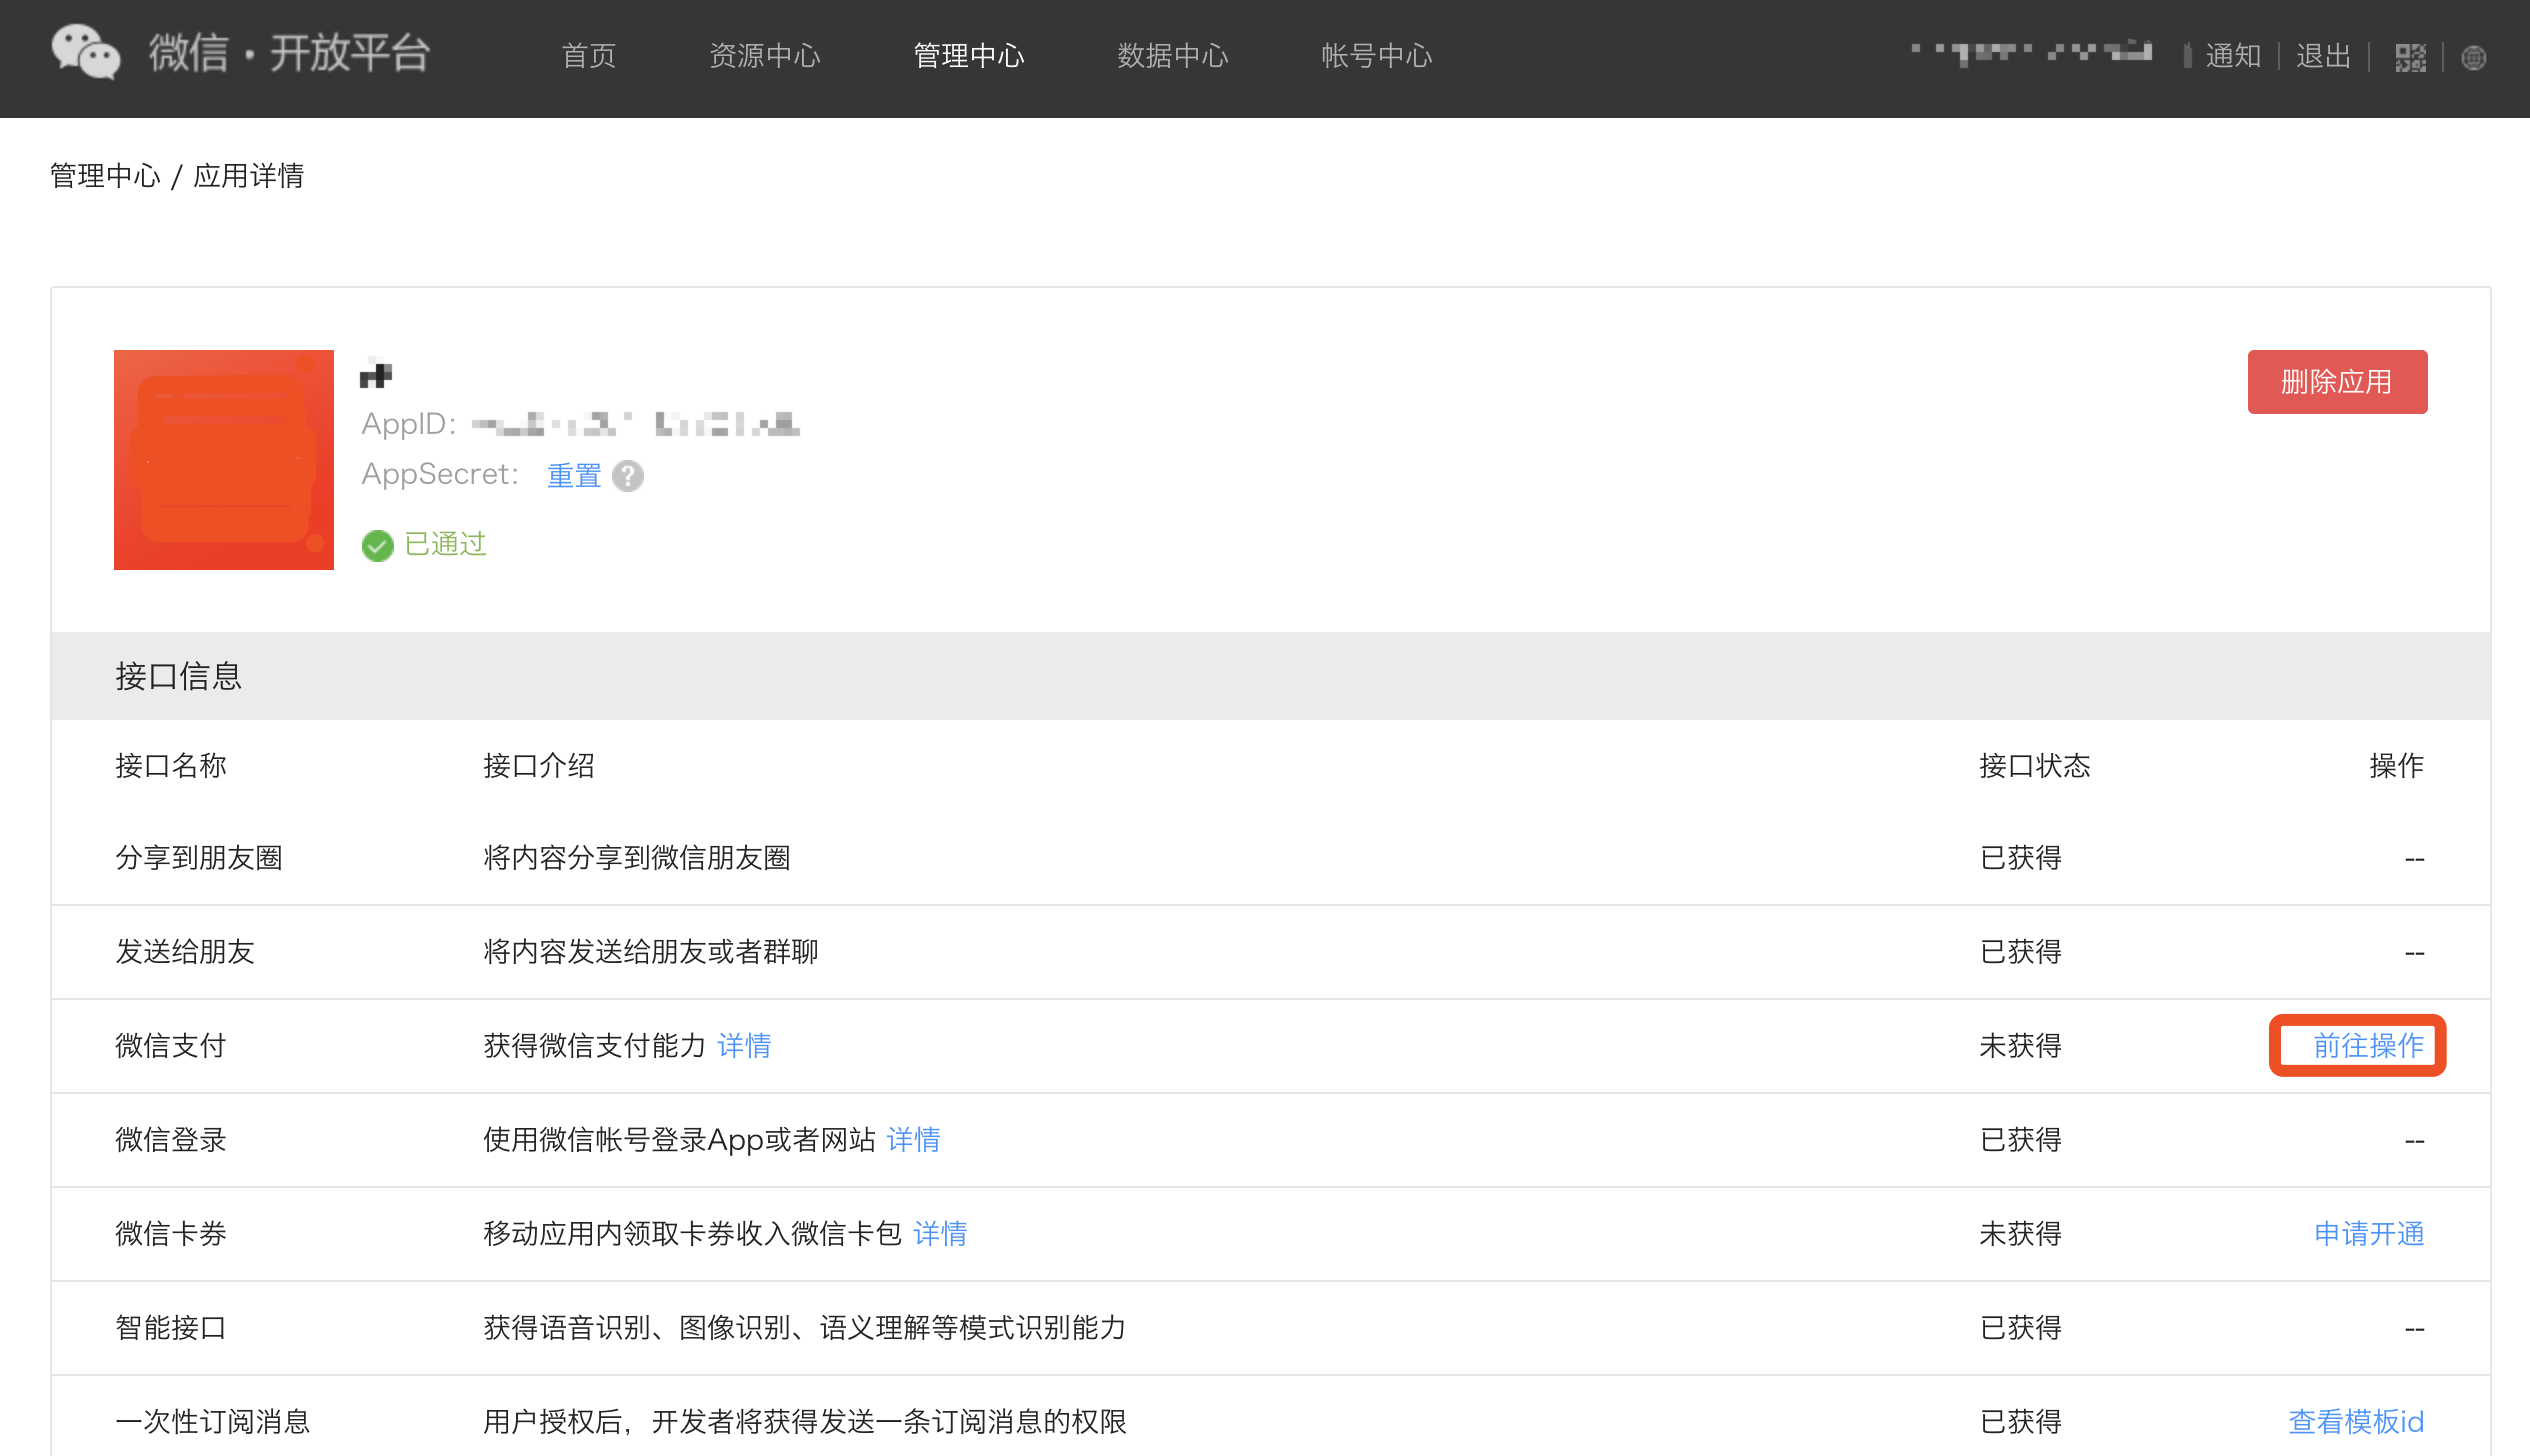2530x1456 pixels.
Task: Click 查看模板id for 一次性订阅消息
Action: click(2355, 1421)
